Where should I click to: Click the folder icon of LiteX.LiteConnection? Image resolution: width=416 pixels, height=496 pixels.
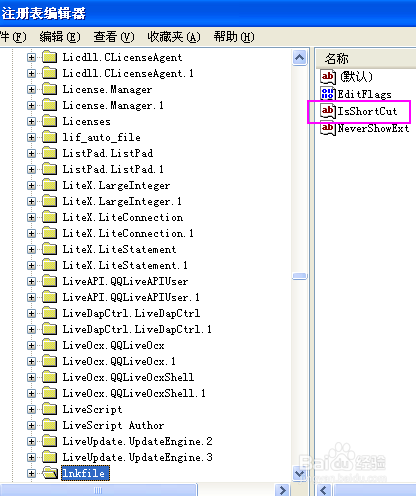50,217
